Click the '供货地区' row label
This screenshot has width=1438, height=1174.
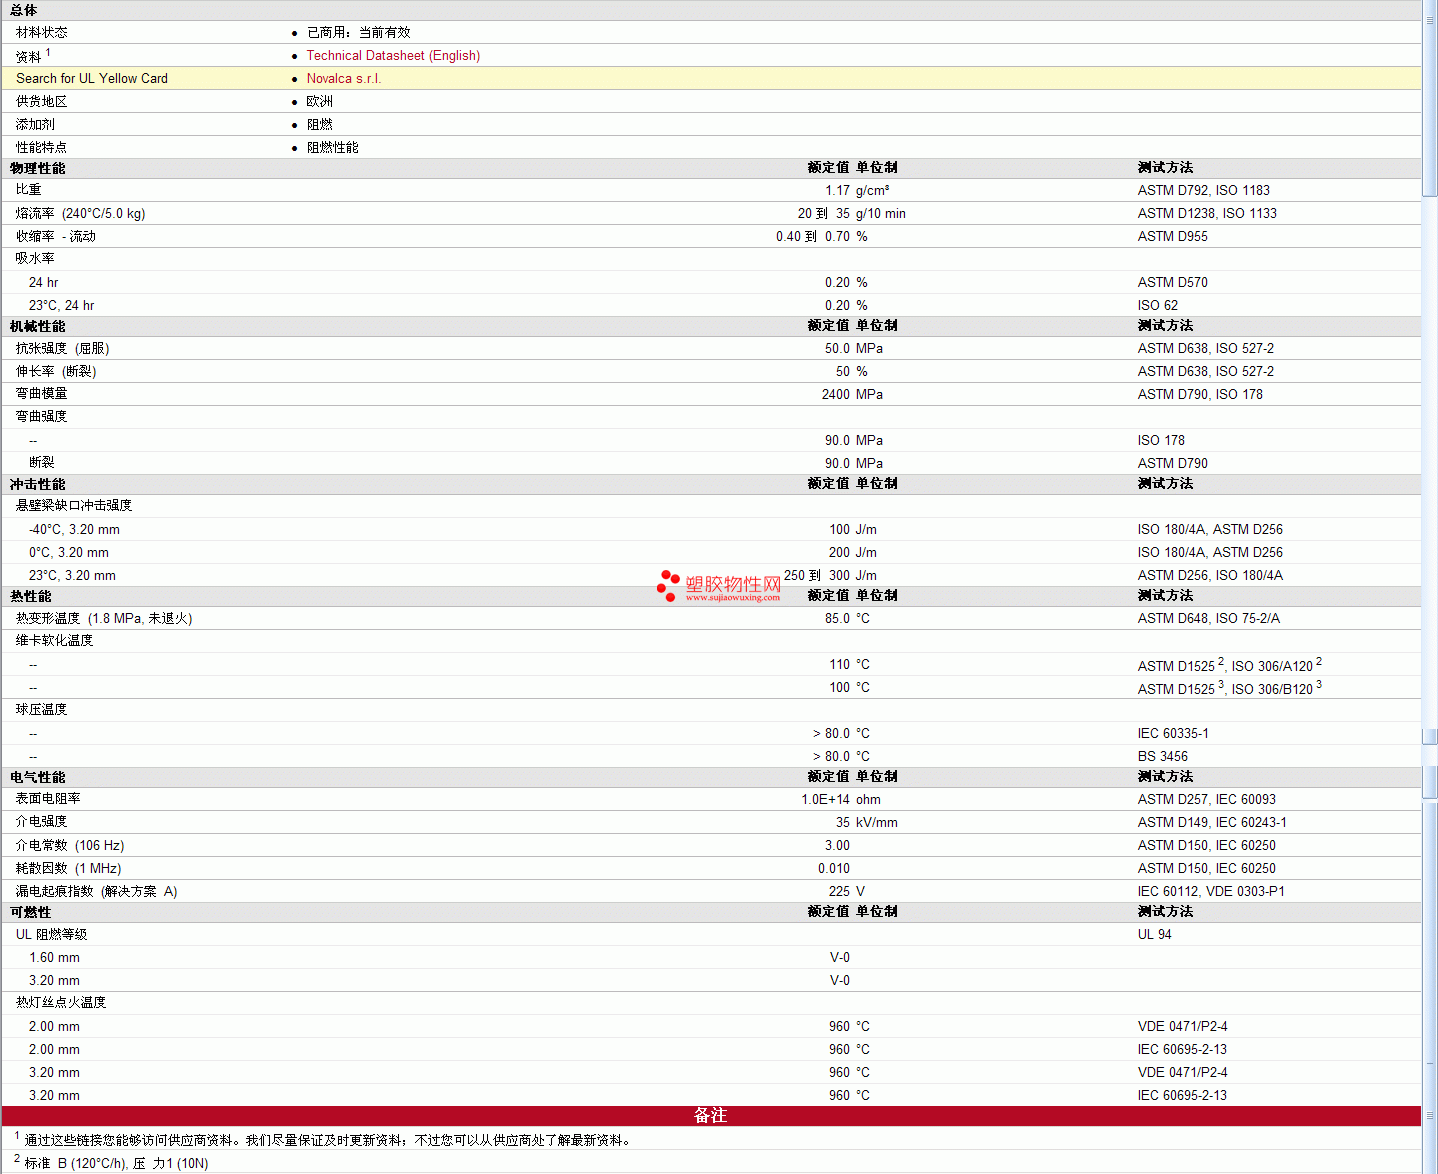[42, 102]
